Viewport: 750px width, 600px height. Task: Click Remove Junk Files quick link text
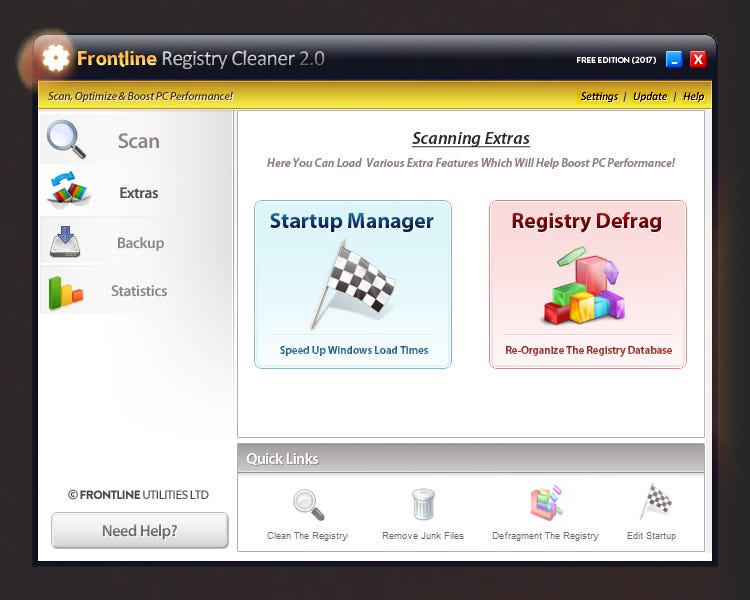point(423,536)
